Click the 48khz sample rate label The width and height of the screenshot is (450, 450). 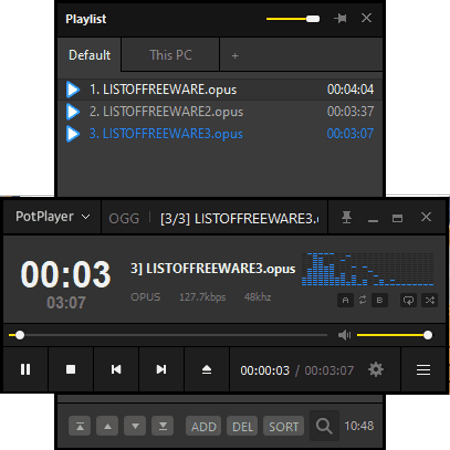pyautogui.click(x=257, y=297)
